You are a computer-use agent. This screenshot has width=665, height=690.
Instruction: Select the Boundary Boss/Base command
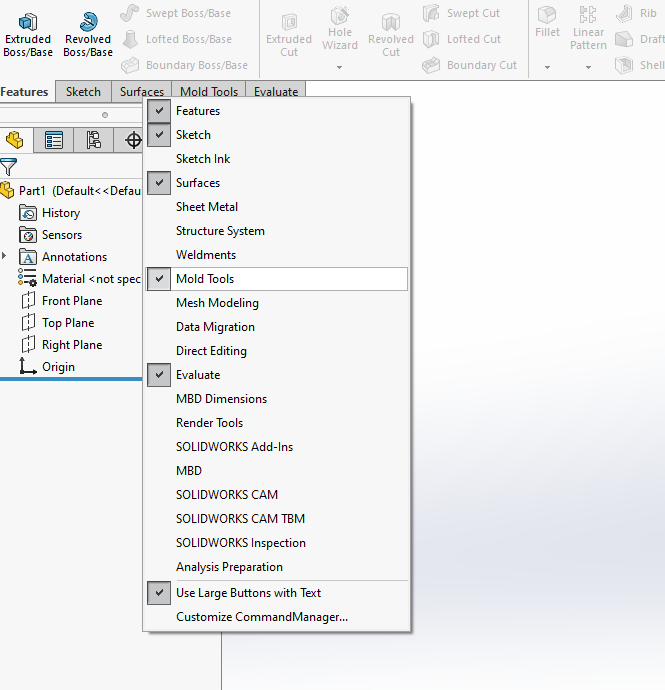click(185, 65)
